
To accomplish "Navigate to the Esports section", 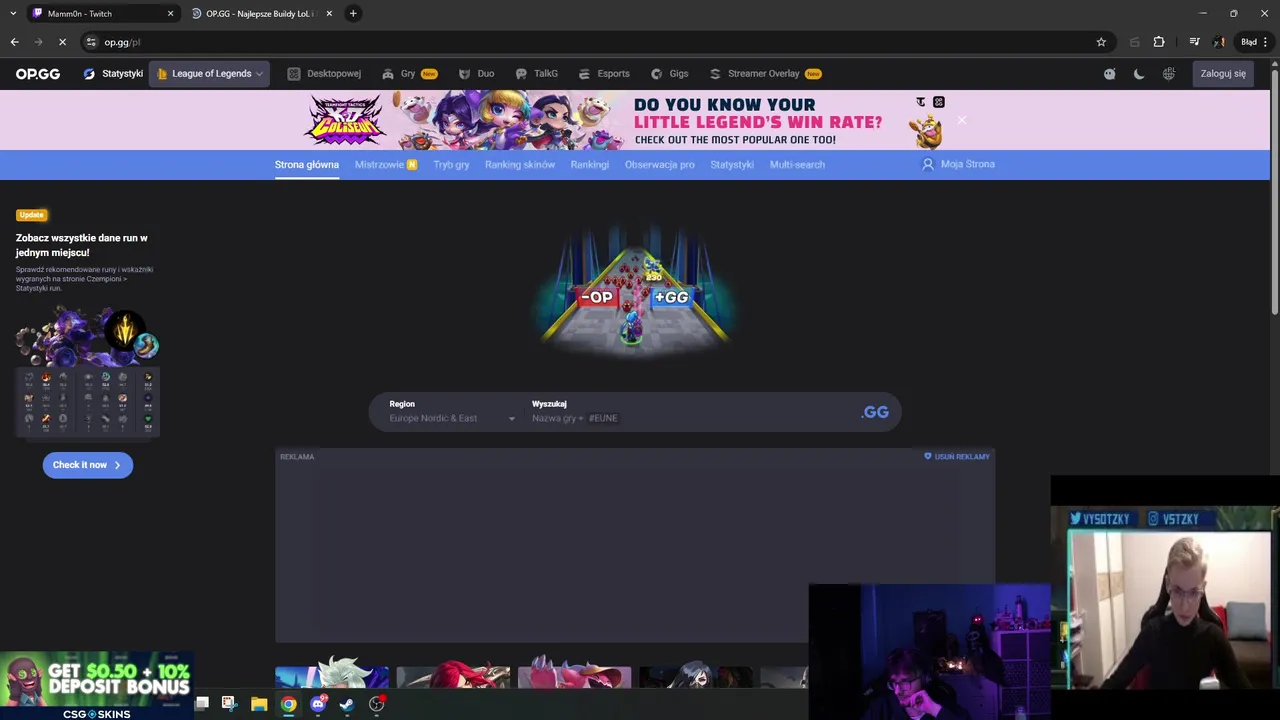I will [x=604, y=74].
